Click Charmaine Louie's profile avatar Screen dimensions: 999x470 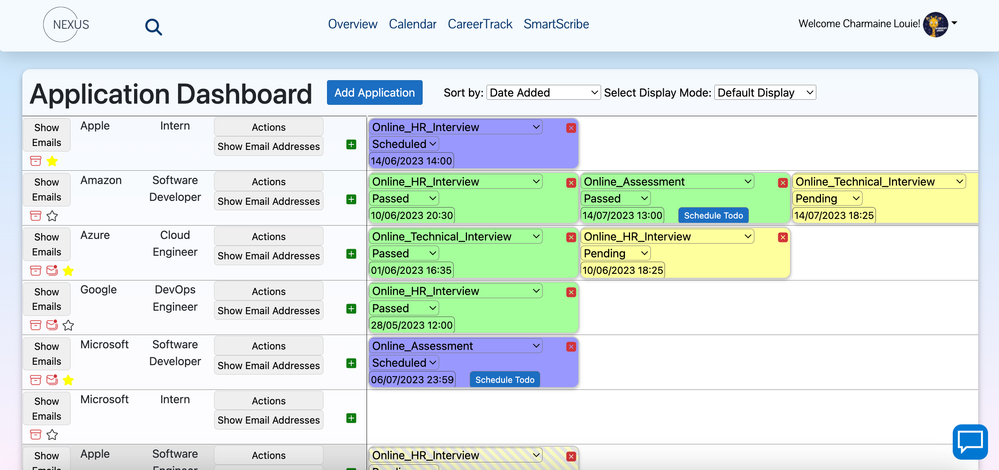pyautogui.click(x=935, y=24)
